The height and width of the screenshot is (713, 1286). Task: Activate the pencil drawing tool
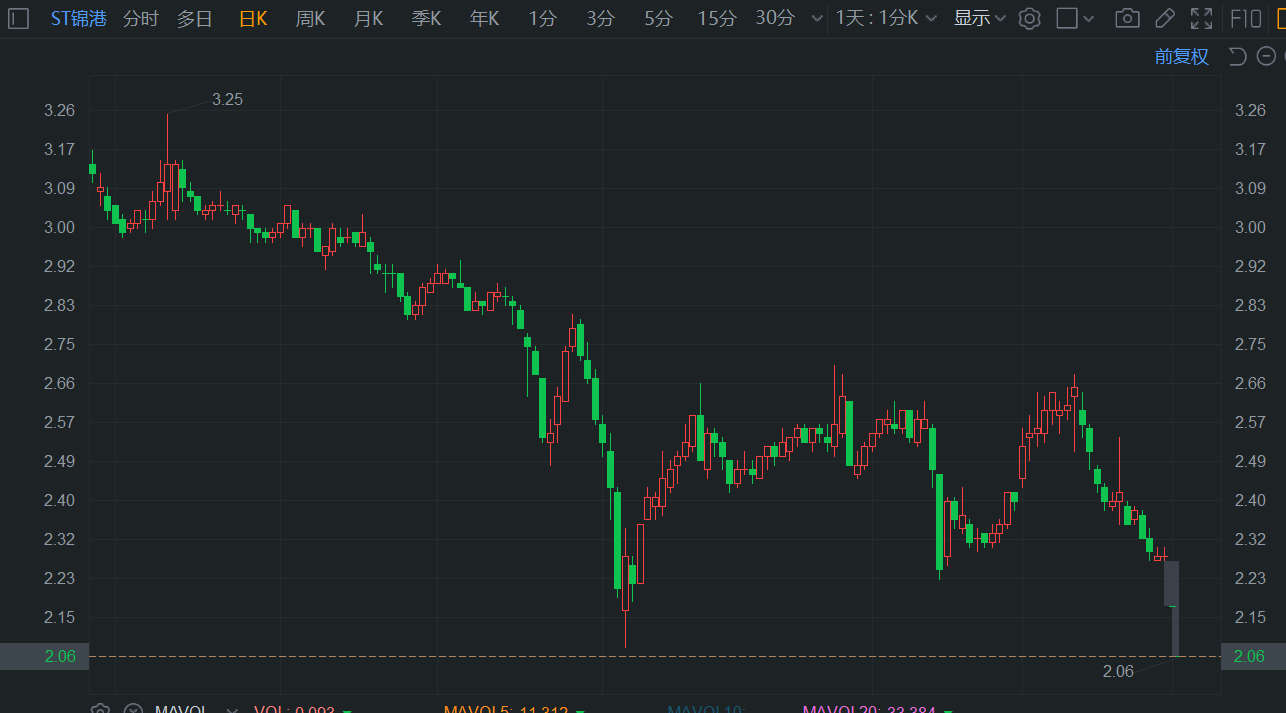point(1165,18)
